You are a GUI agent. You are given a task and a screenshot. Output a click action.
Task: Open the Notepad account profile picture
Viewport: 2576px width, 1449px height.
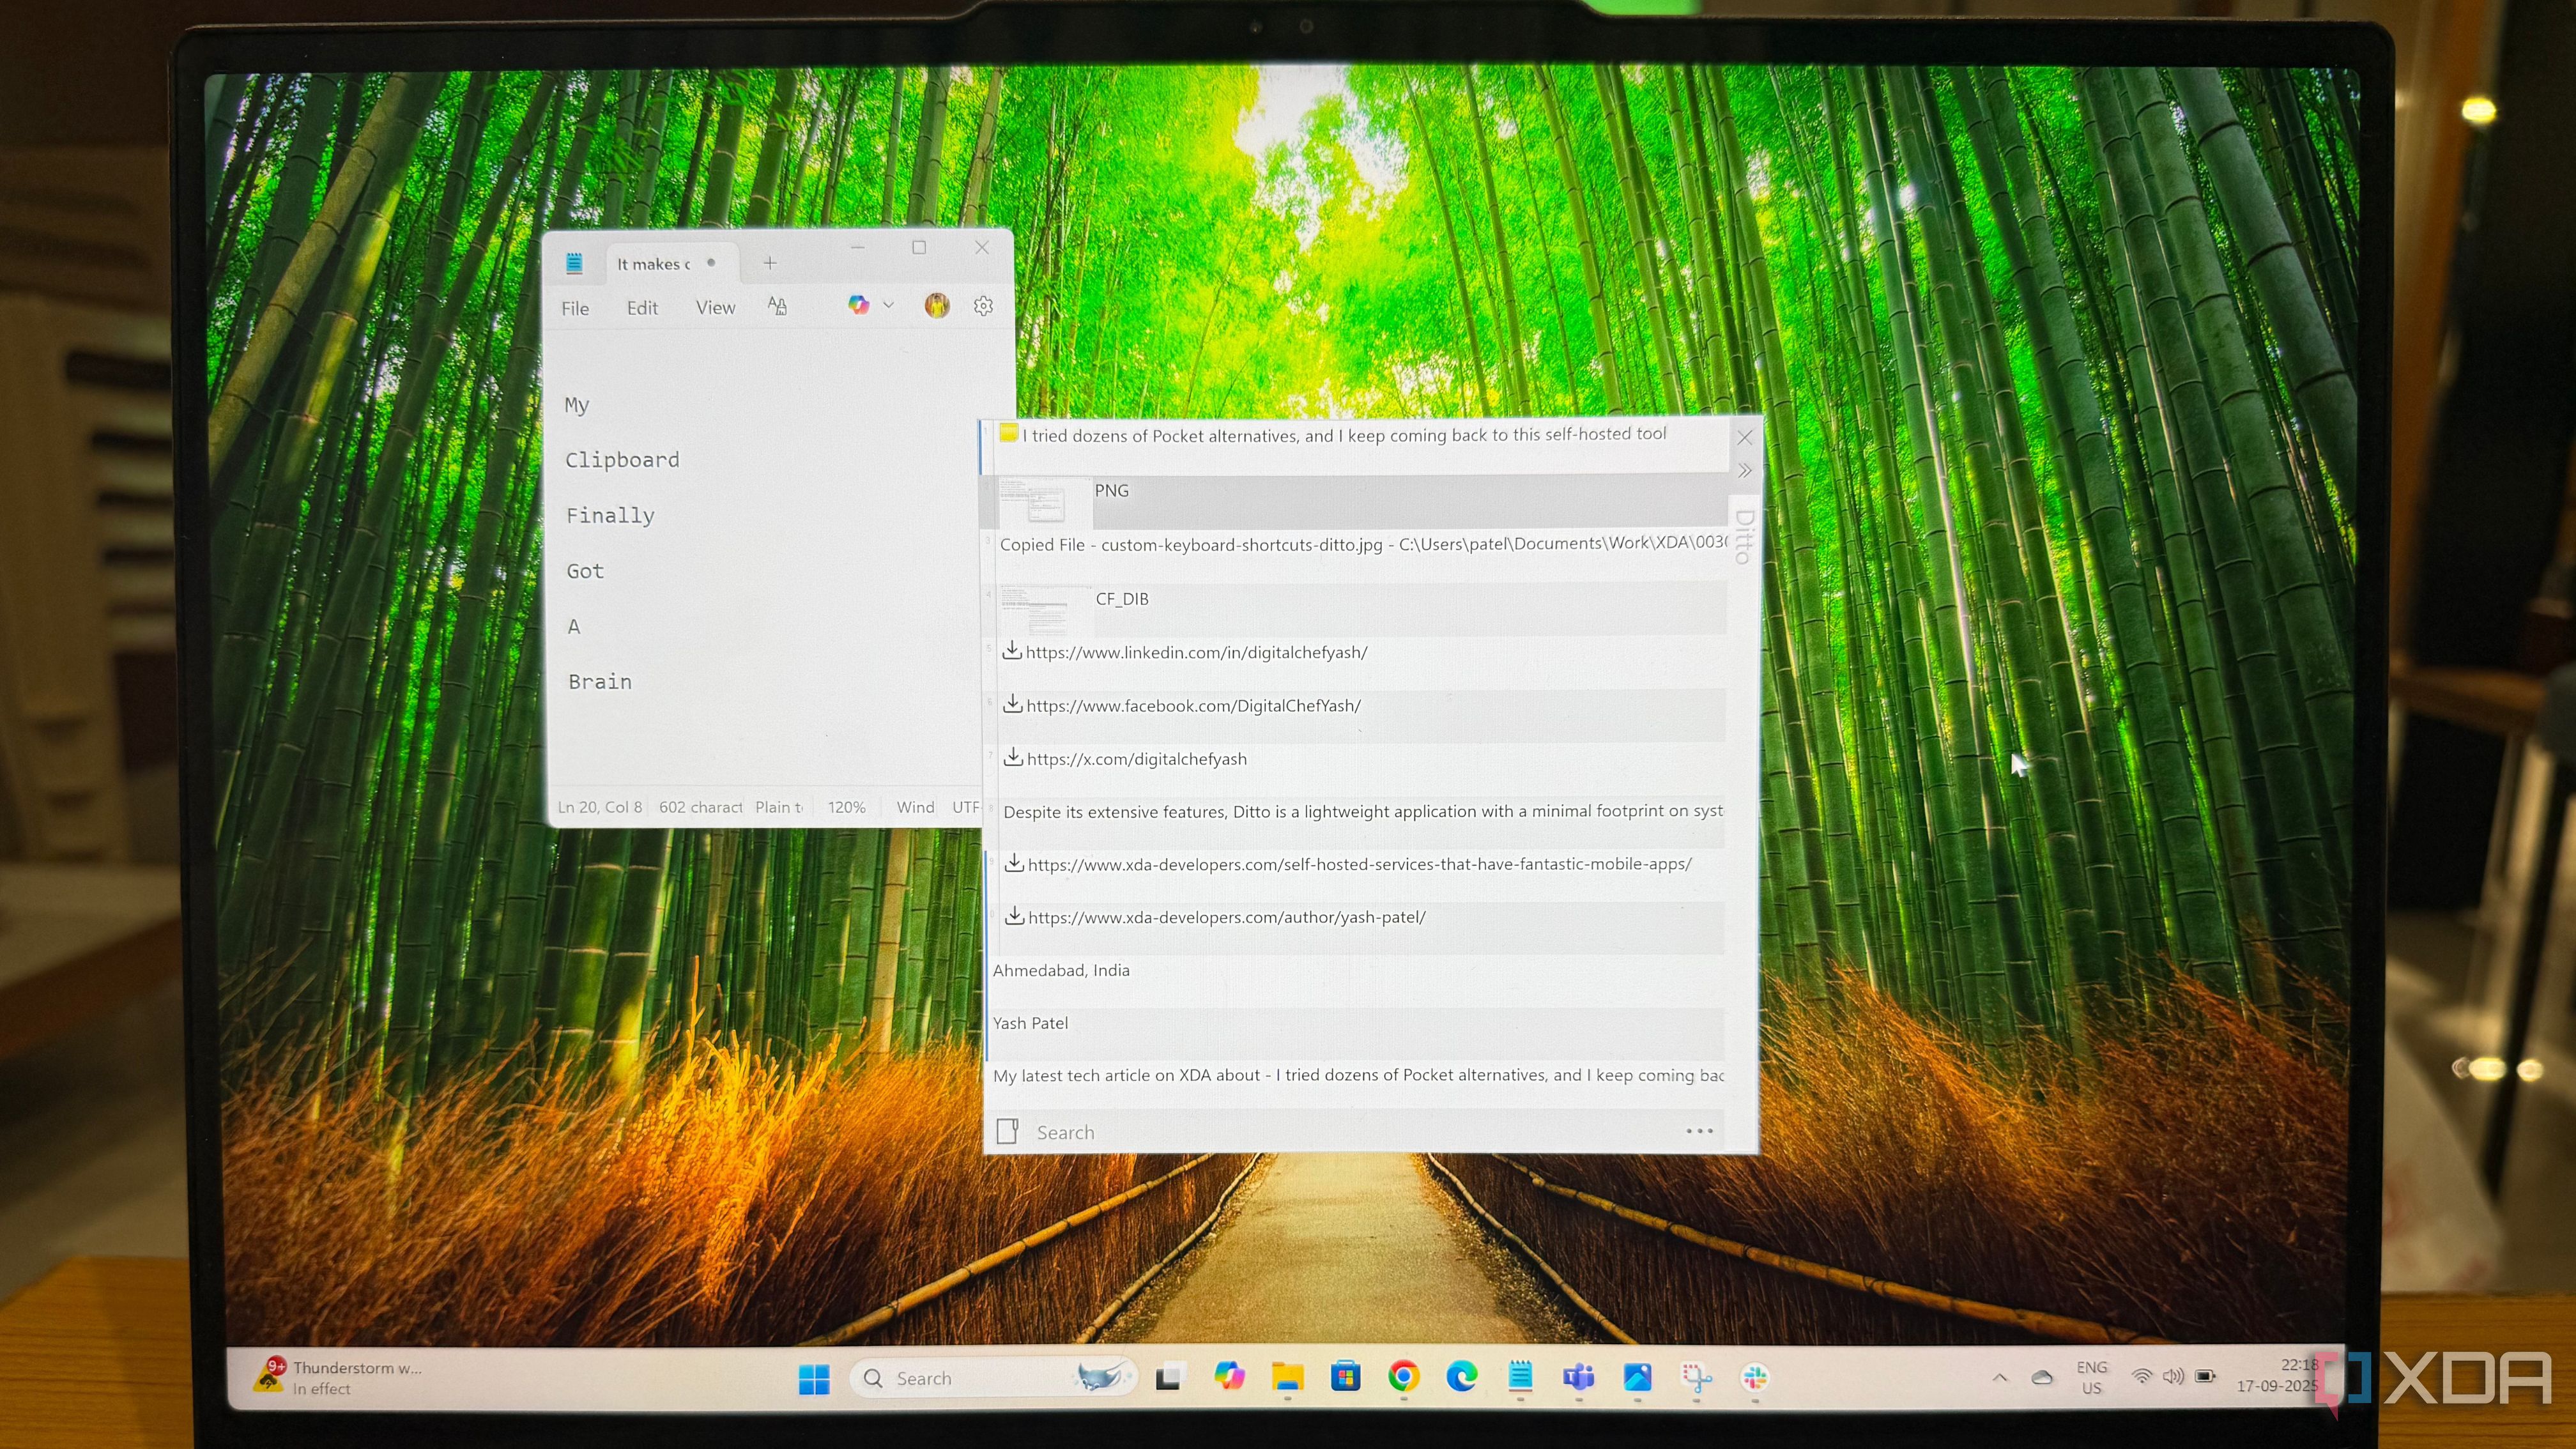click(x=937, y=306)
